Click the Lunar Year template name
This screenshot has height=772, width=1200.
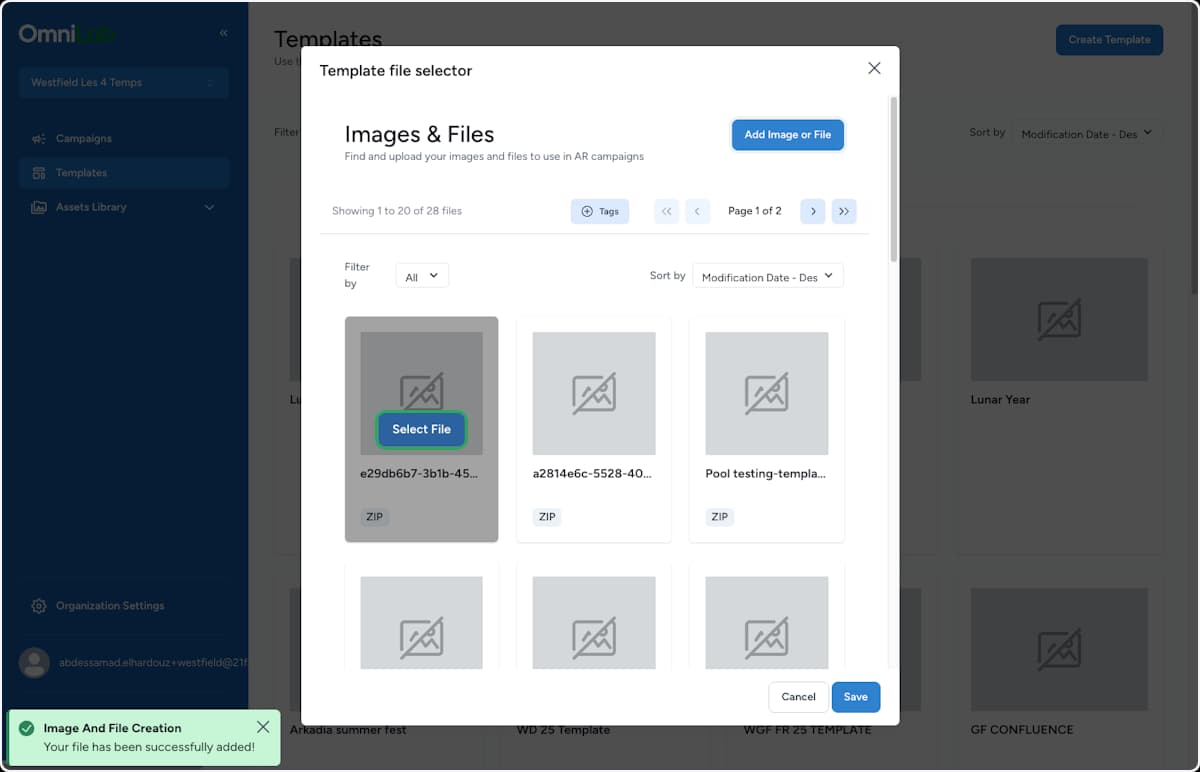(x=1000, y=399)
